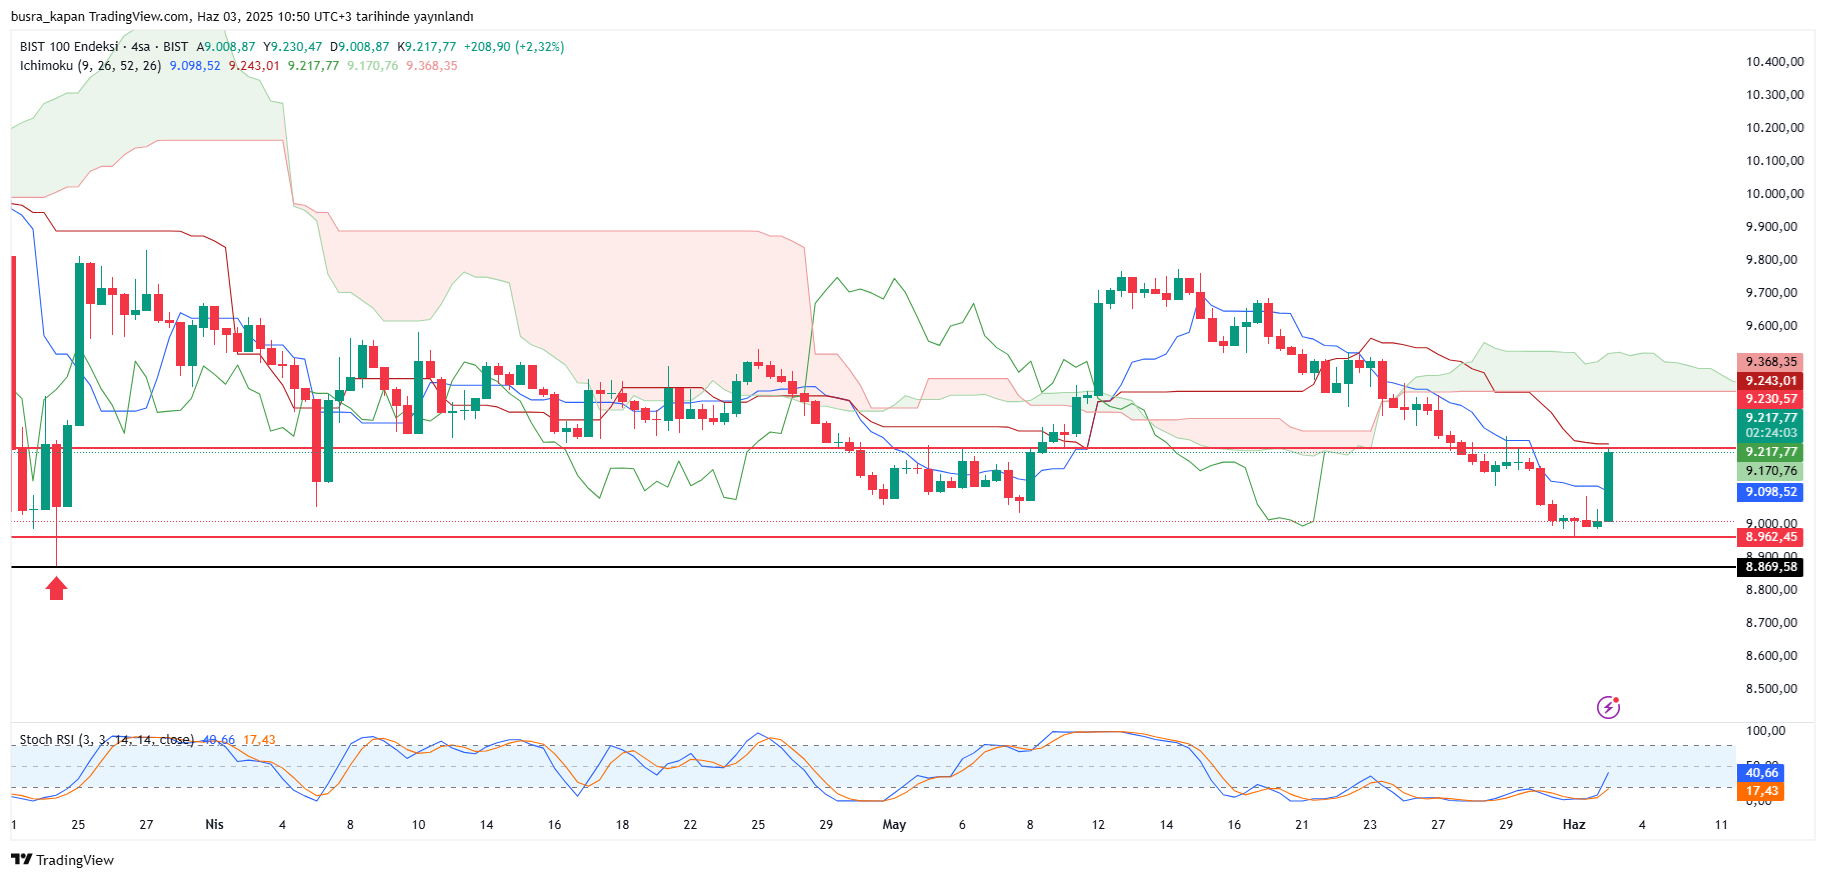Viewport: 1826px width, 879px height.
Task: Click the TradingView logo at bottom
Action: pyautogui.click(x=62, y=860)
